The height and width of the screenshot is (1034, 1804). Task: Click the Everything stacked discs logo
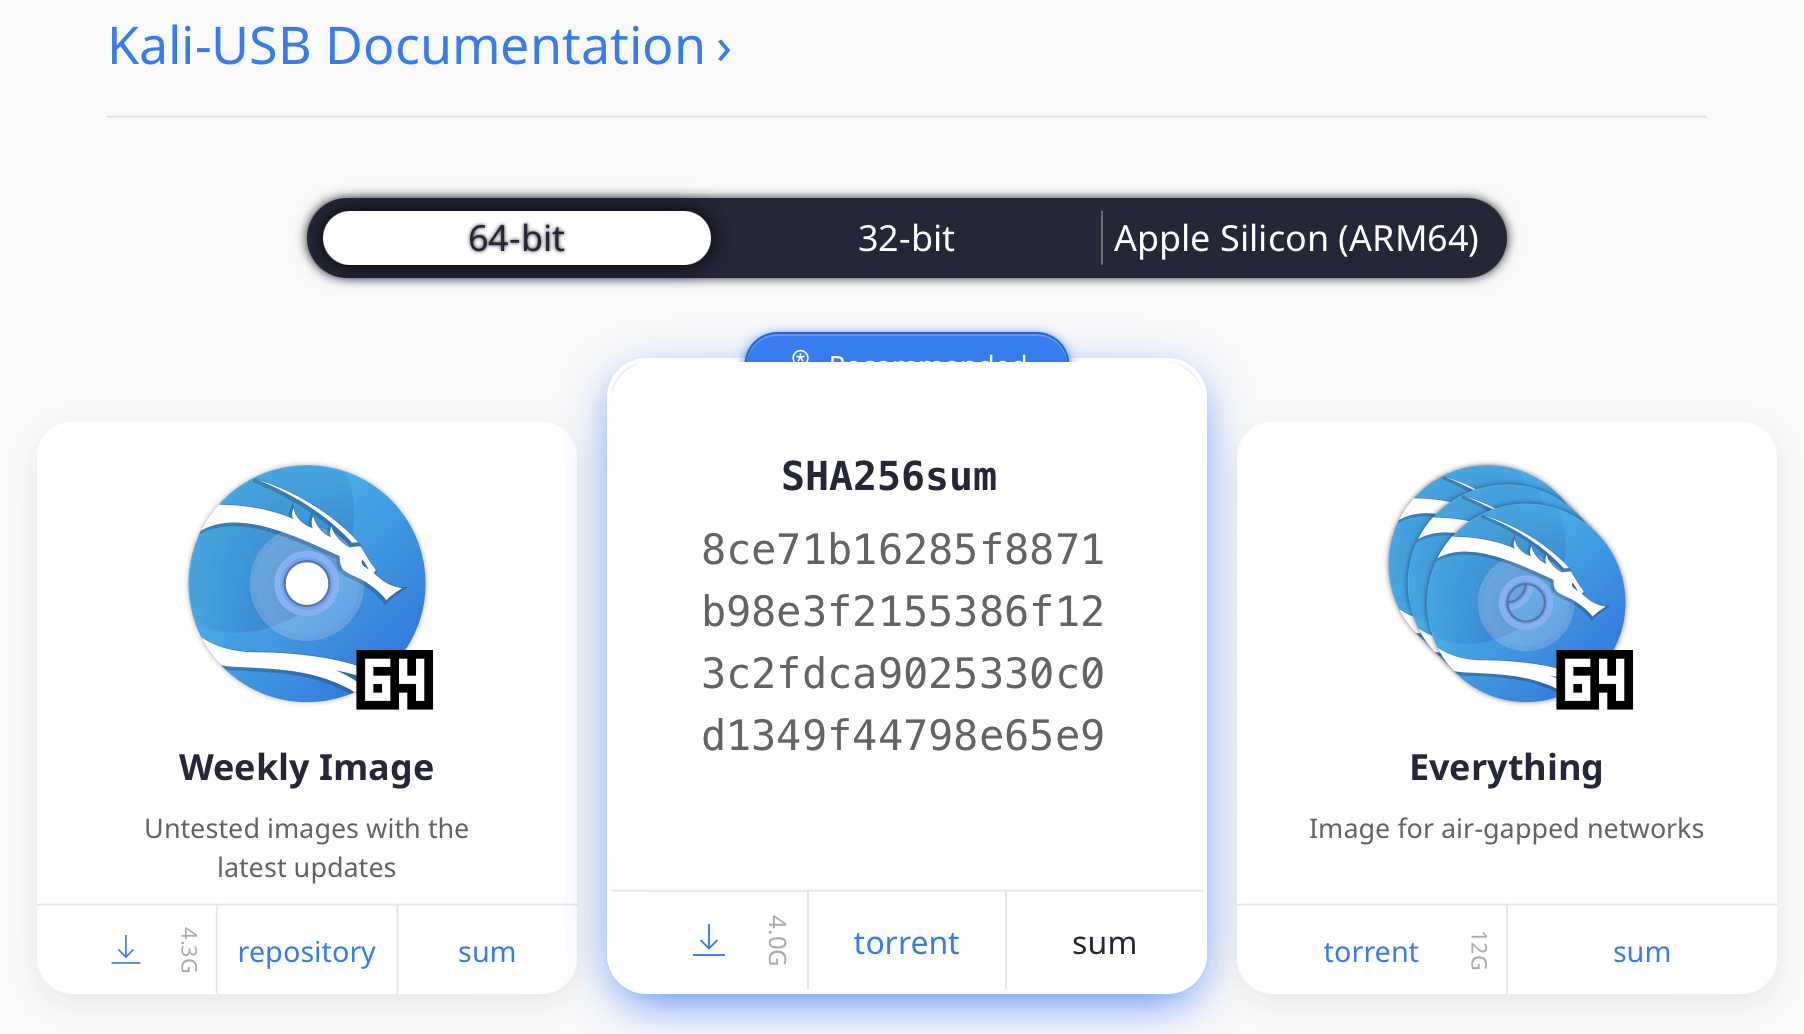pyautogui.click(x=1506, y=584)
